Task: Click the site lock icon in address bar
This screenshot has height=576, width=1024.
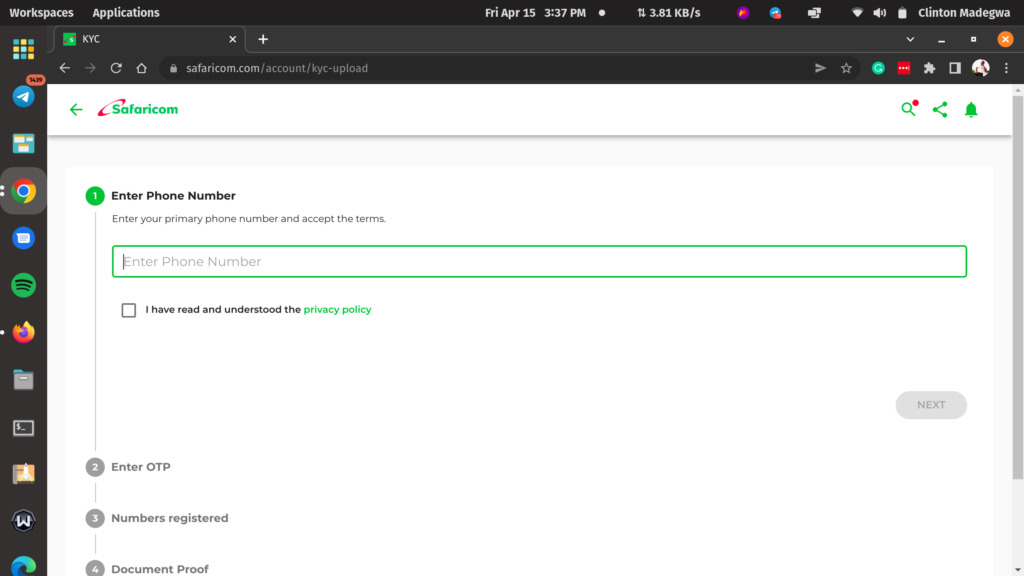Action: [173, 68]
